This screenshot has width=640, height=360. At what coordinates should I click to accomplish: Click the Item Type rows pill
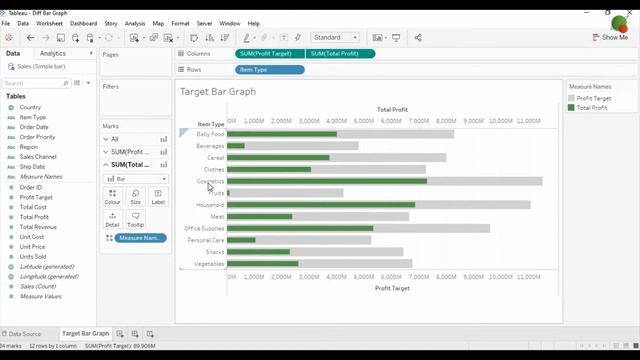pos(270,70)
